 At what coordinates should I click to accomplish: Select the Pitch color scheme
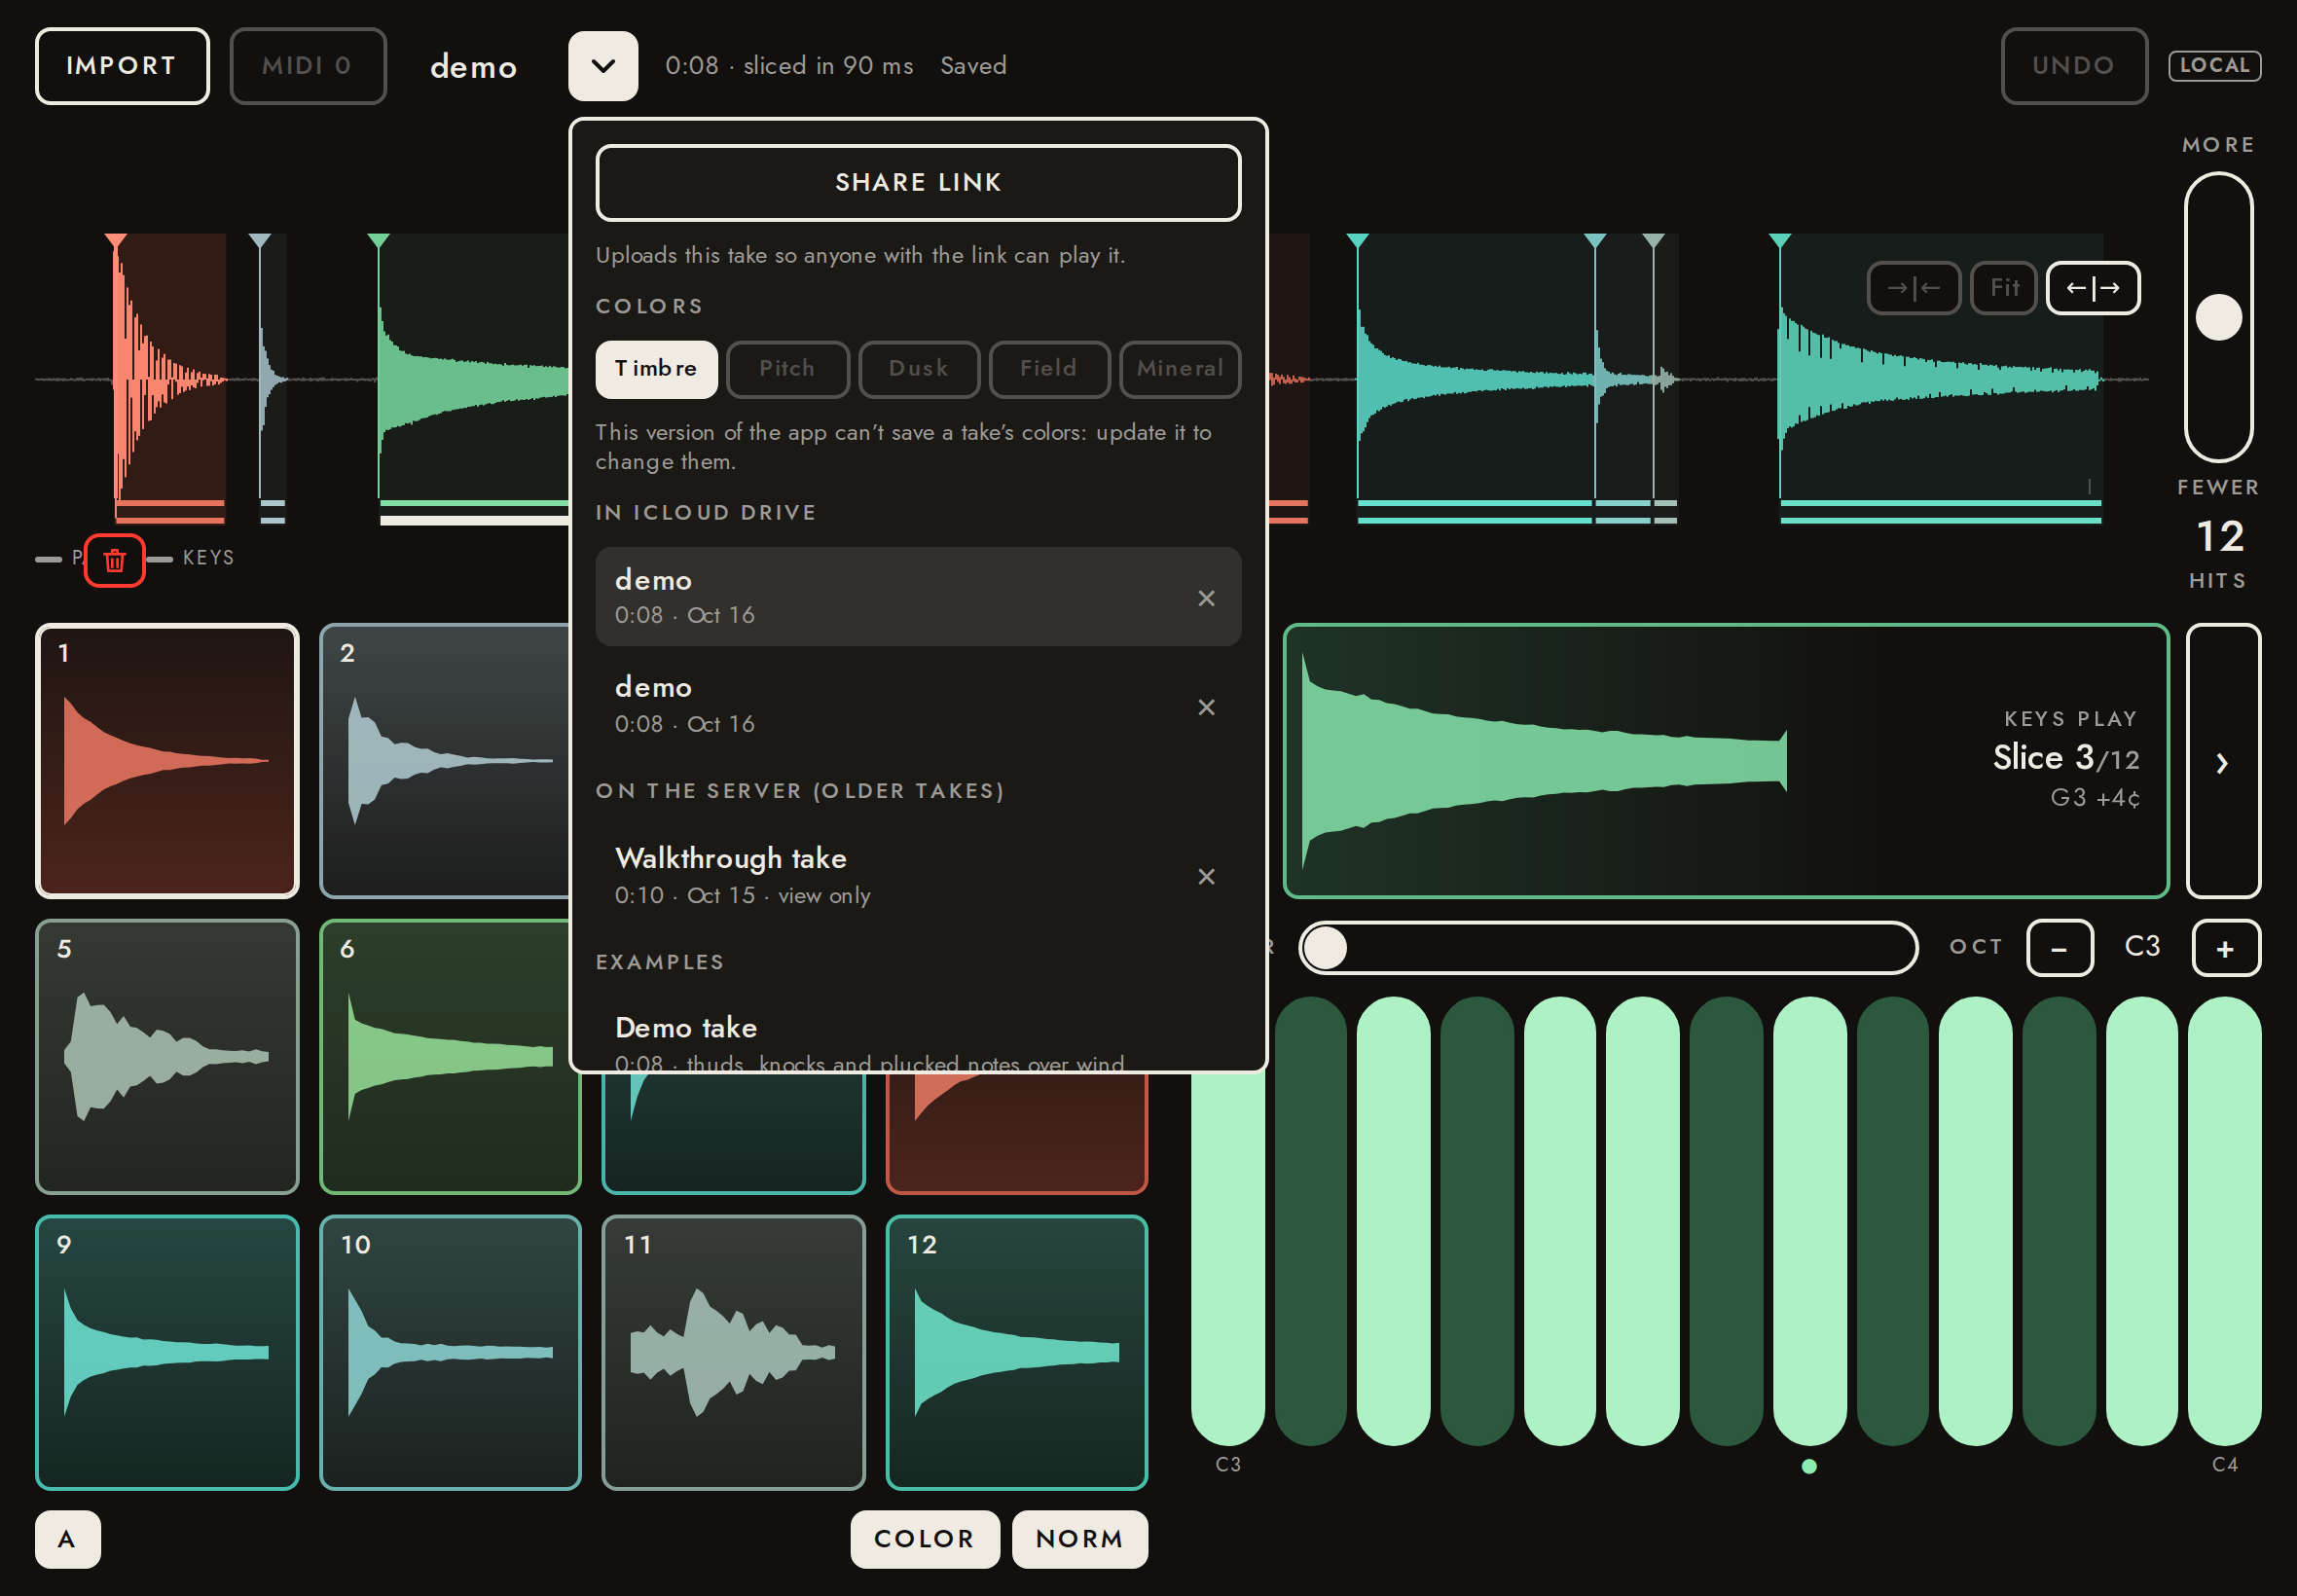click(787, 369)
